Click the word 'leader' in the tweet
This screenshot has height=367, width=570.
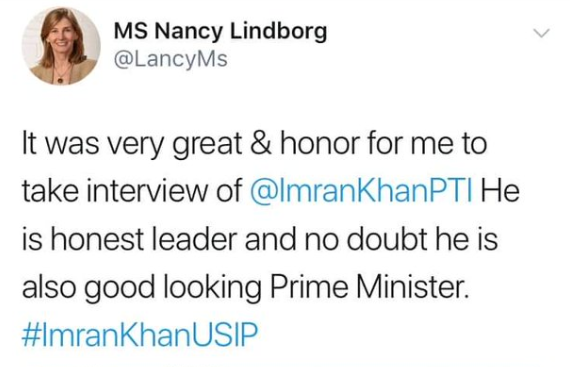pyautogui.click(x=194, y=239)
